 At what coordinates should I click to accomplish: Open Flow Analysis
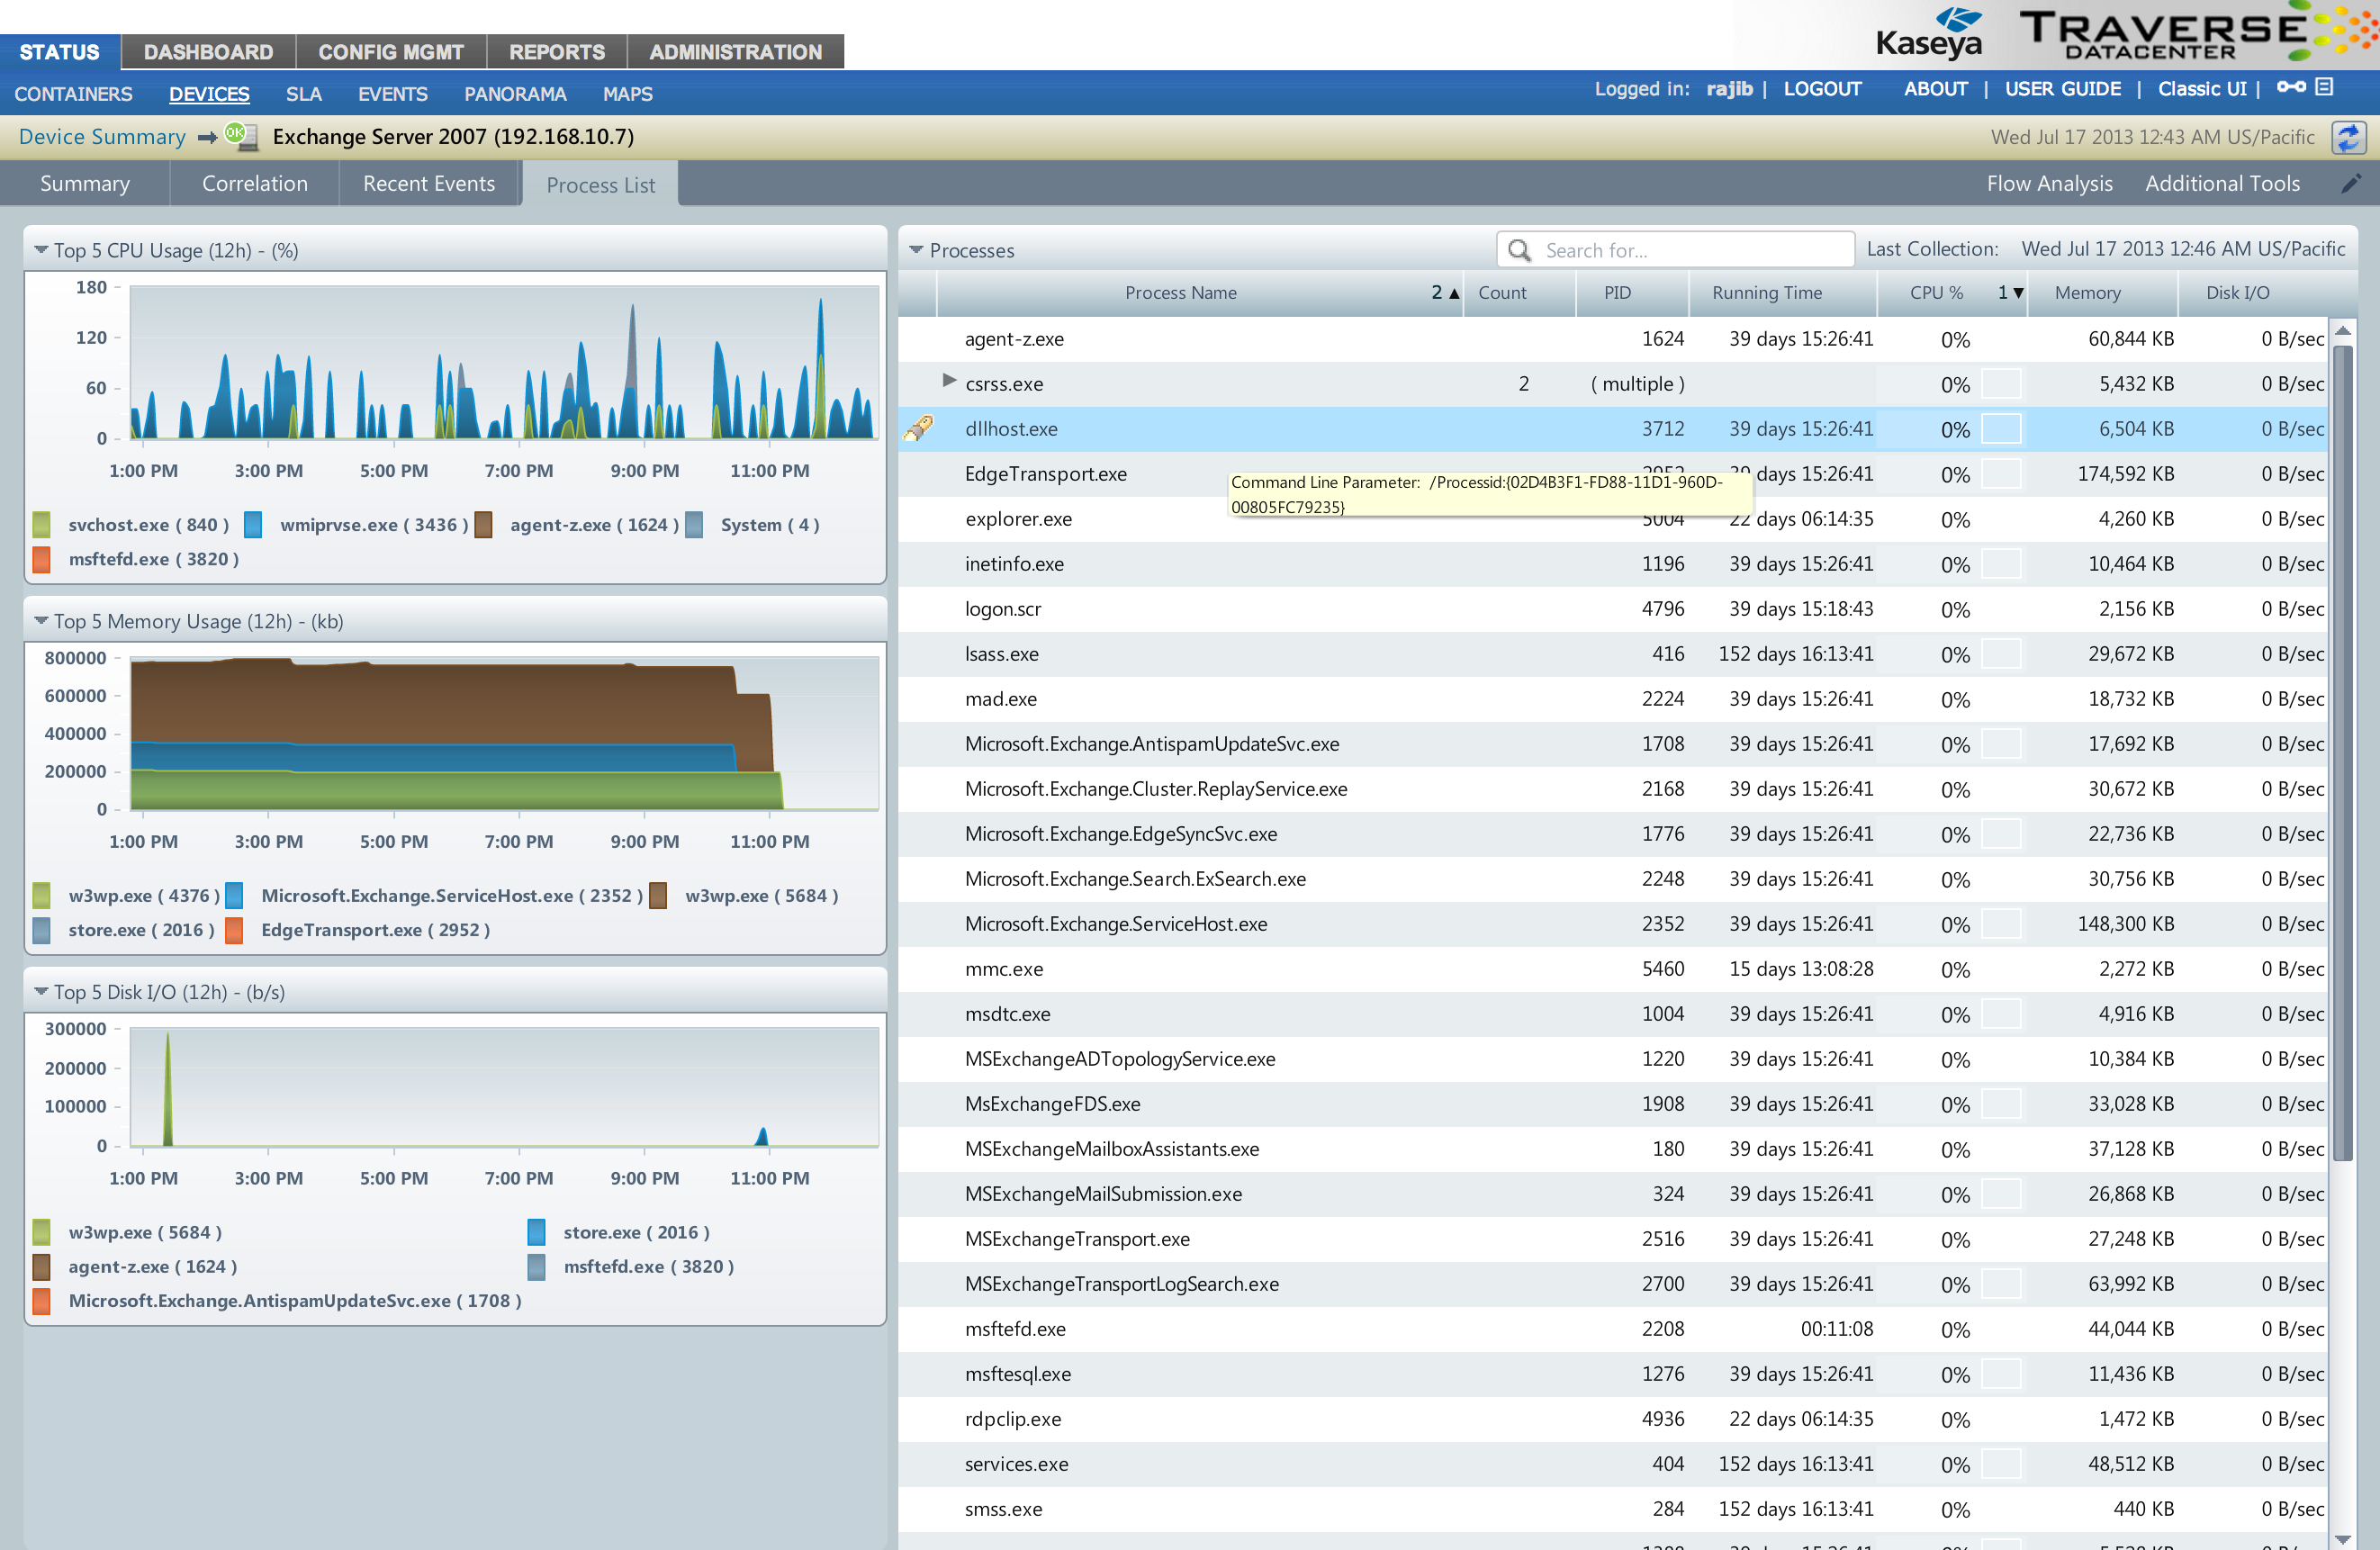(x=2049, y=184)
